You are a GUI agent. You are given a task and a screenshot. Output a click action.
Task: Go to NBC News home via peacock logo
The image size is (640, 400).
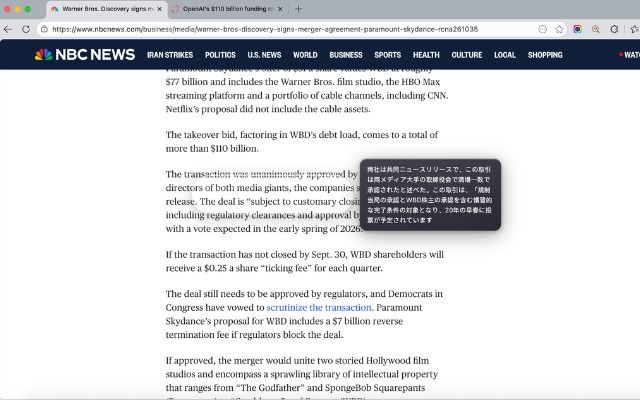(85, 54)
